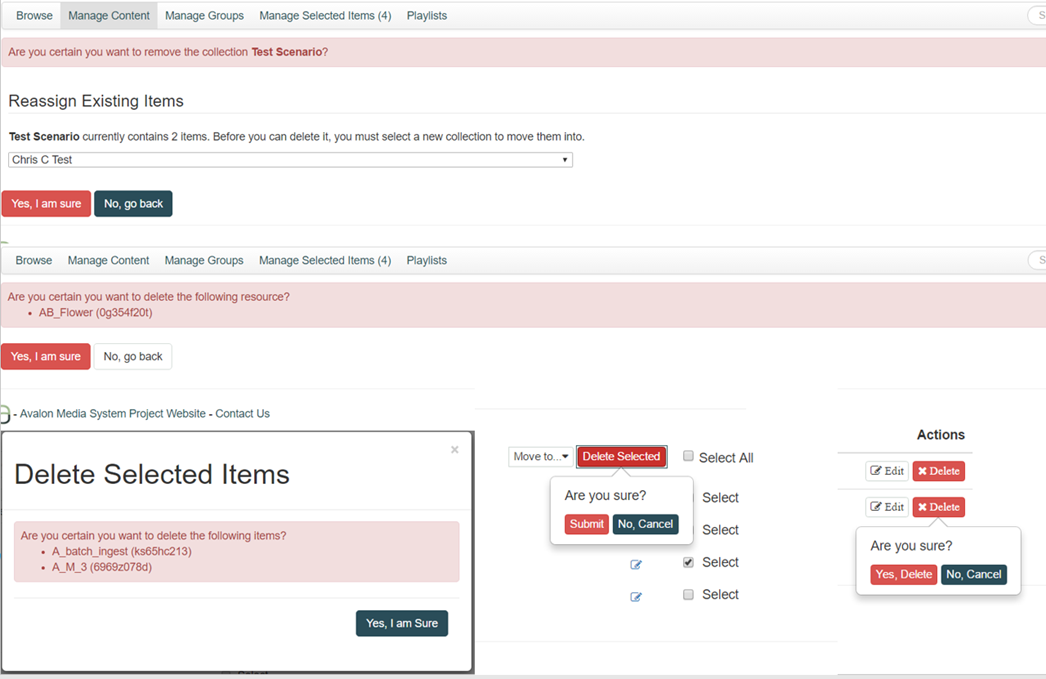
Task: Open Avalon Media System Project Website link
Action: point(113,414)
